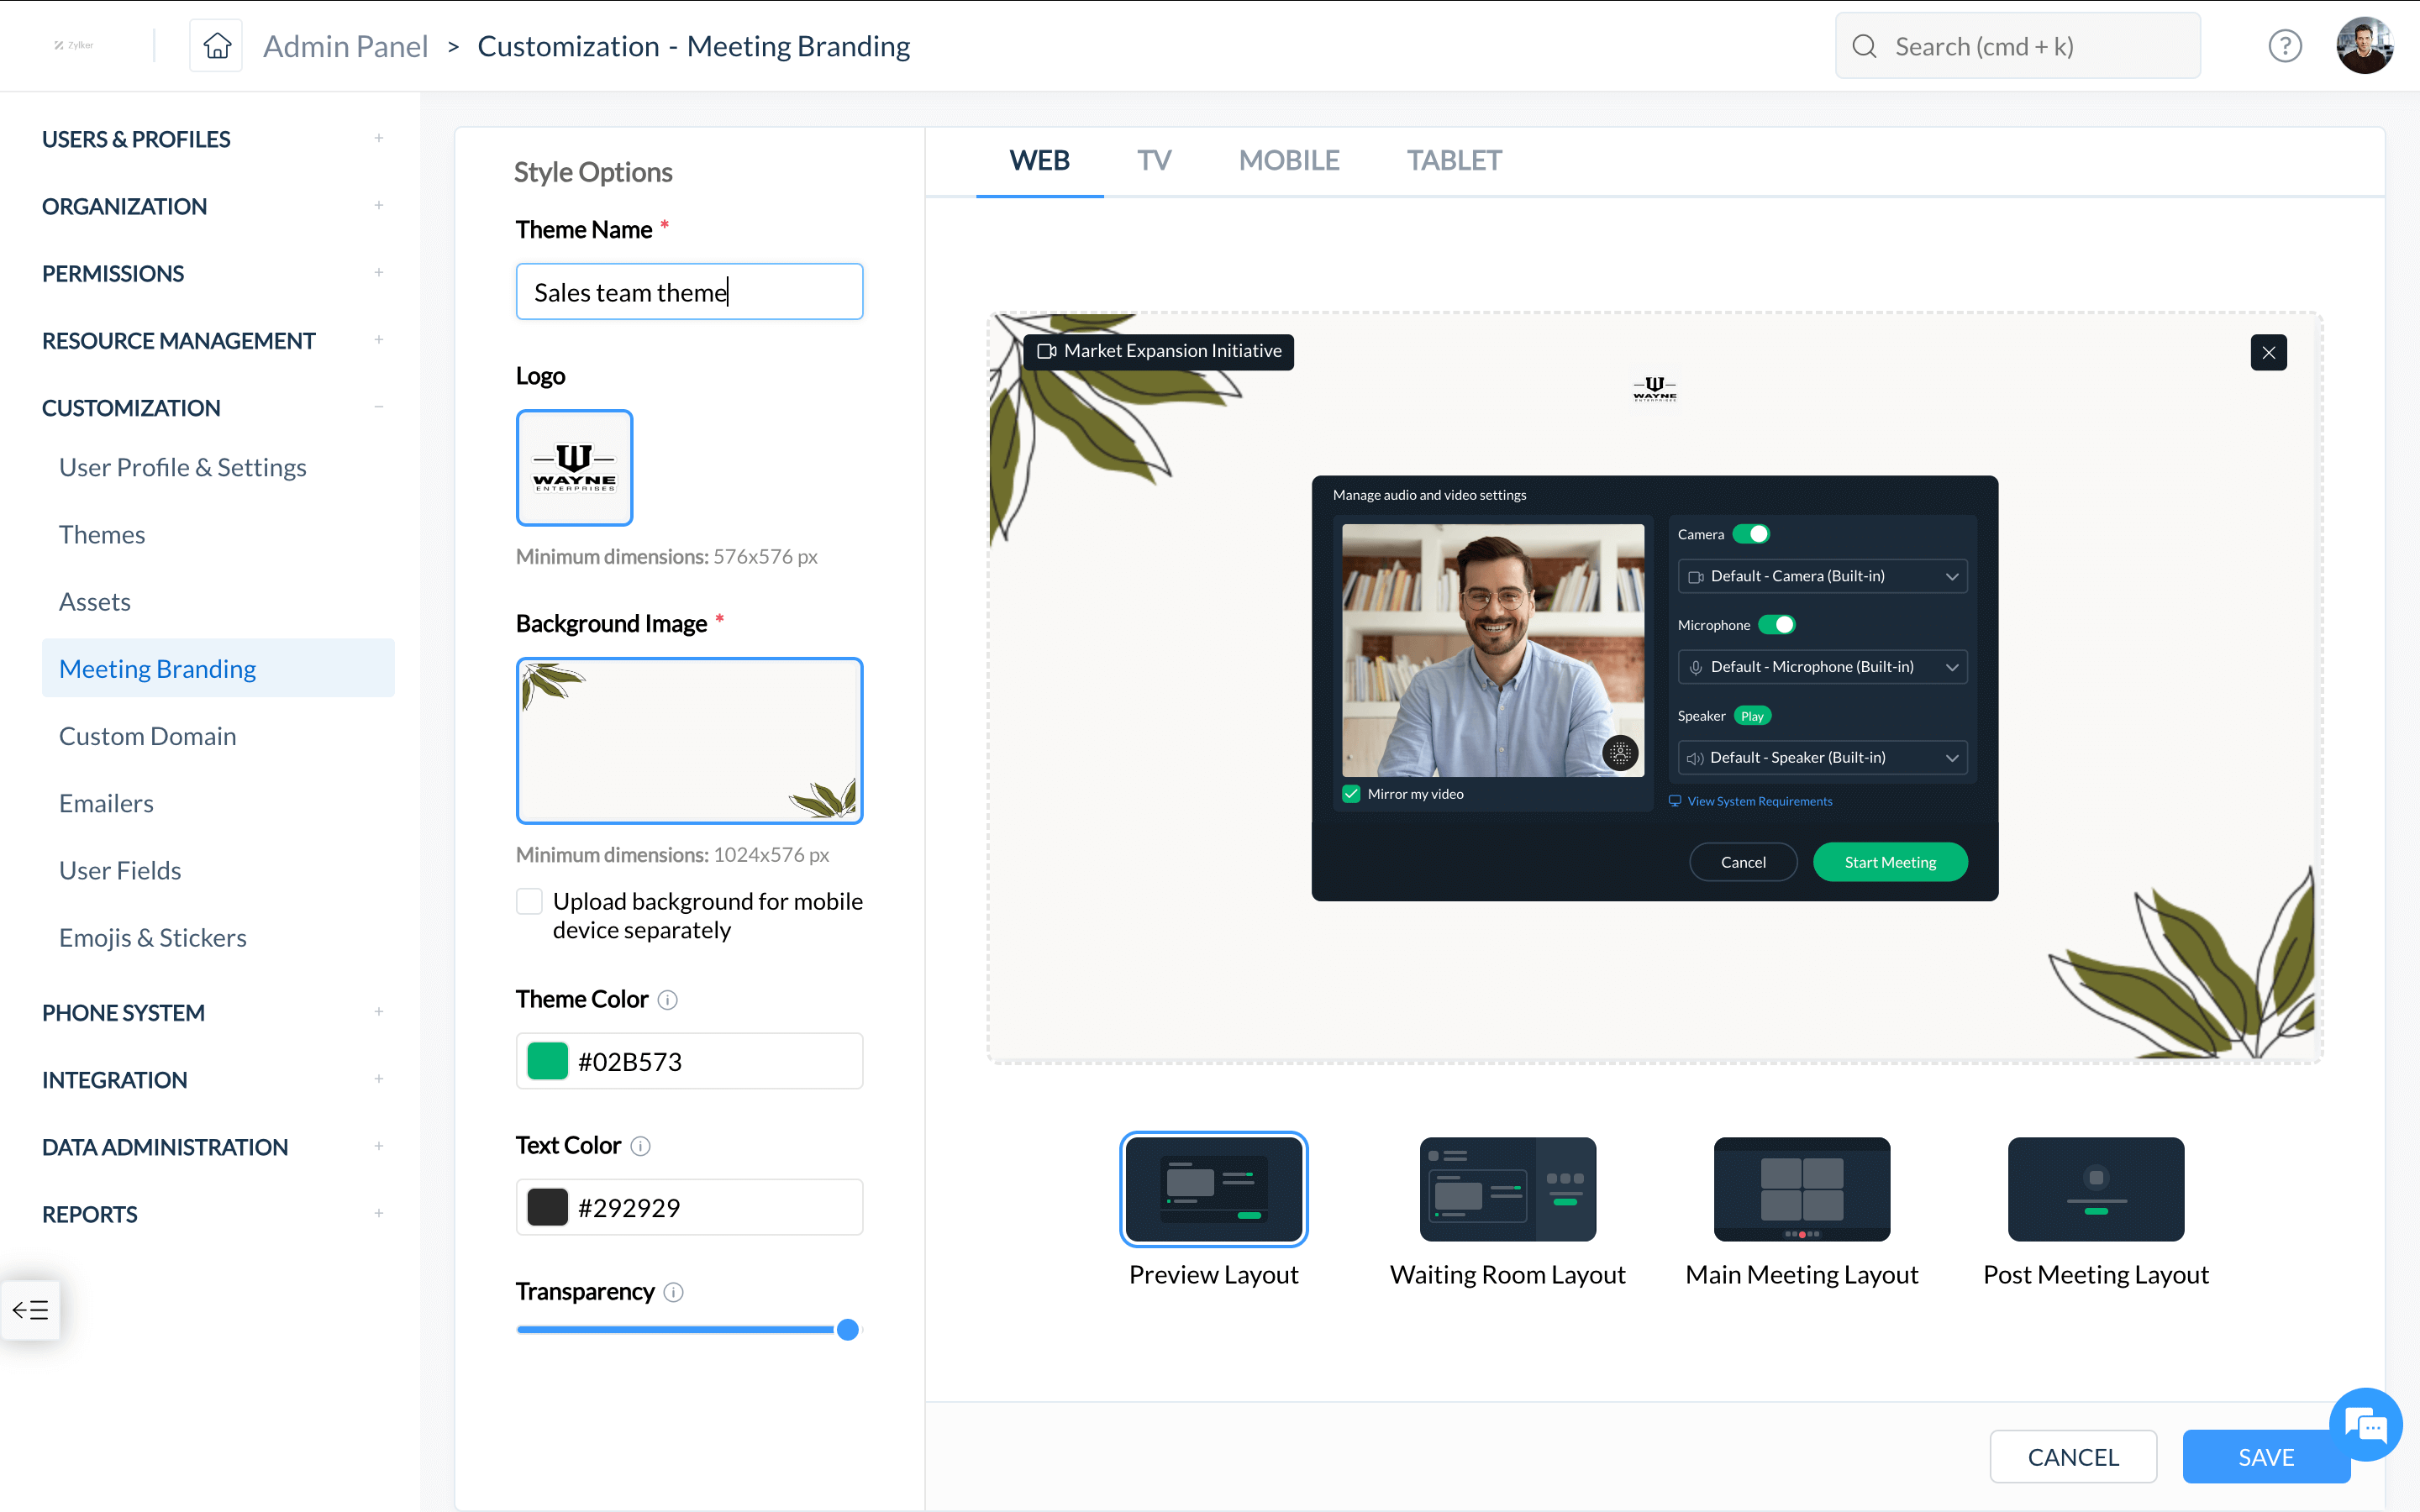2420x1512 pixels.
Task: Check Upload background for mobile device separately
Action: pyautogui.click(x=529, y=901)
